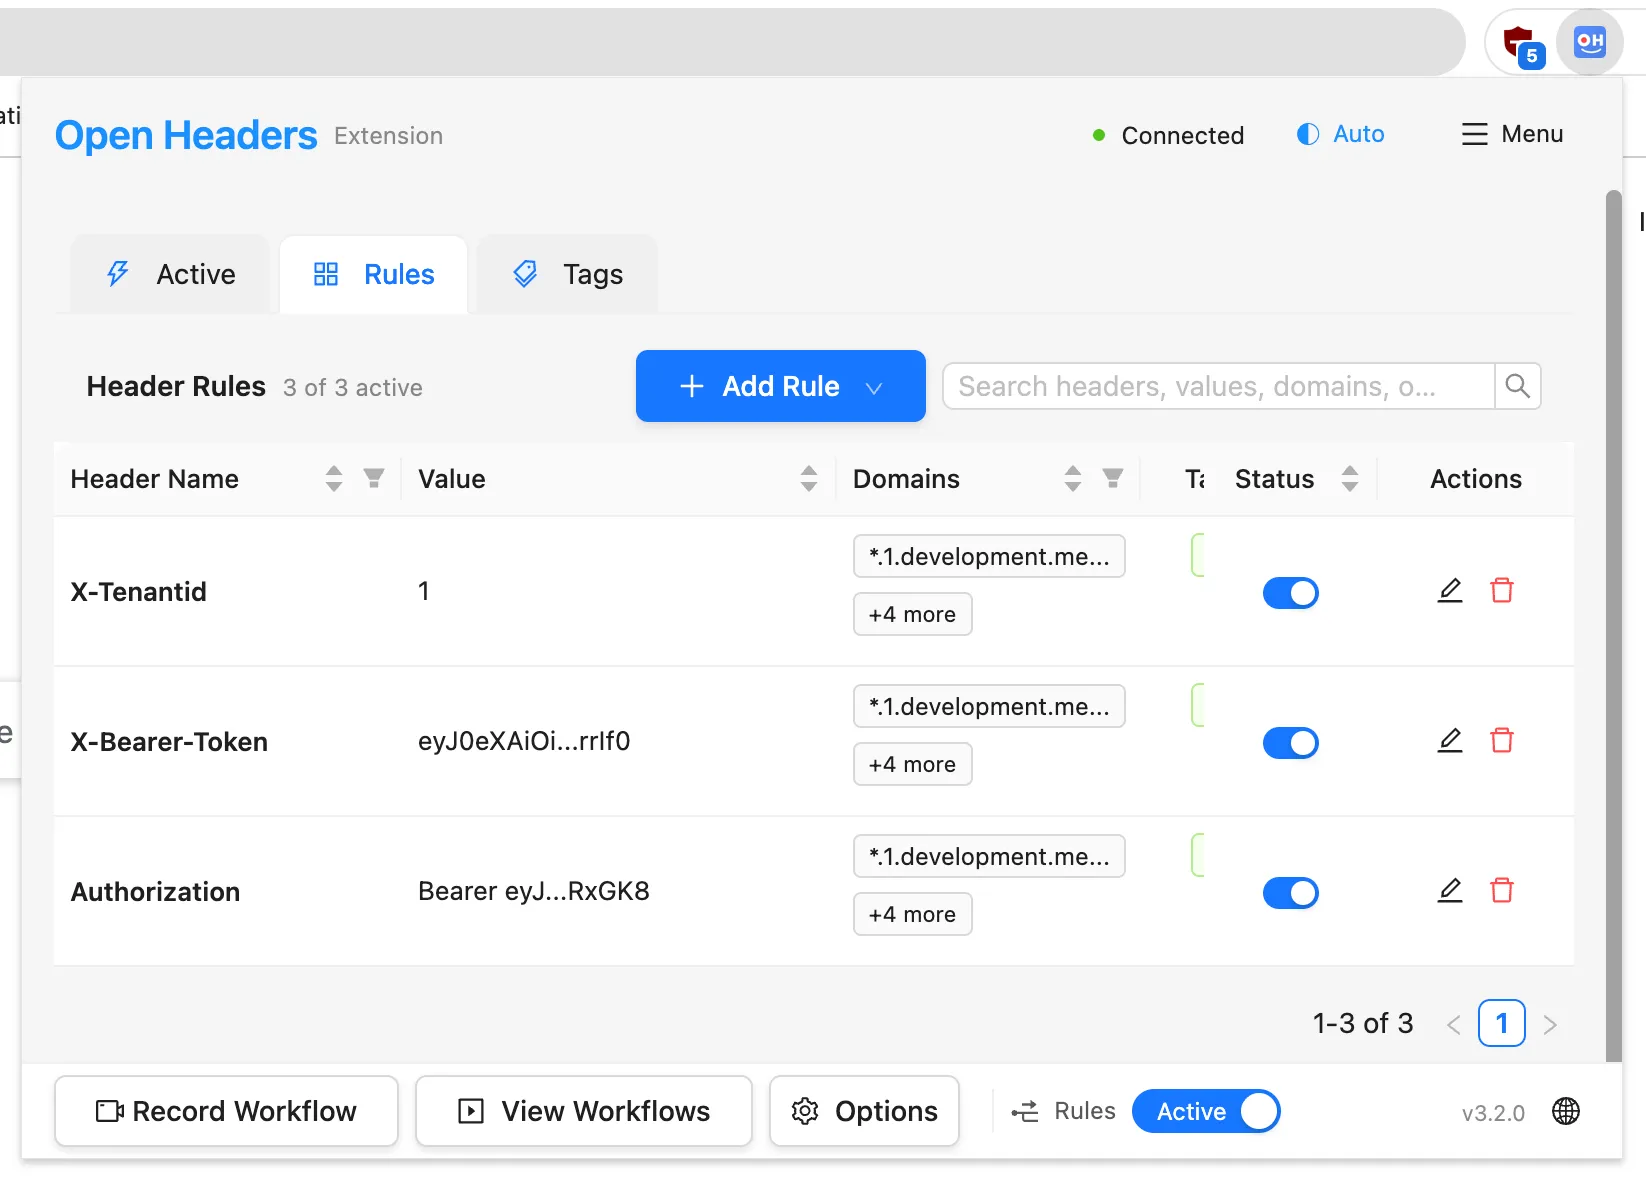Delete the Authorization rule
This screenshot has width=1646, height=1178.
[1502, 890]
